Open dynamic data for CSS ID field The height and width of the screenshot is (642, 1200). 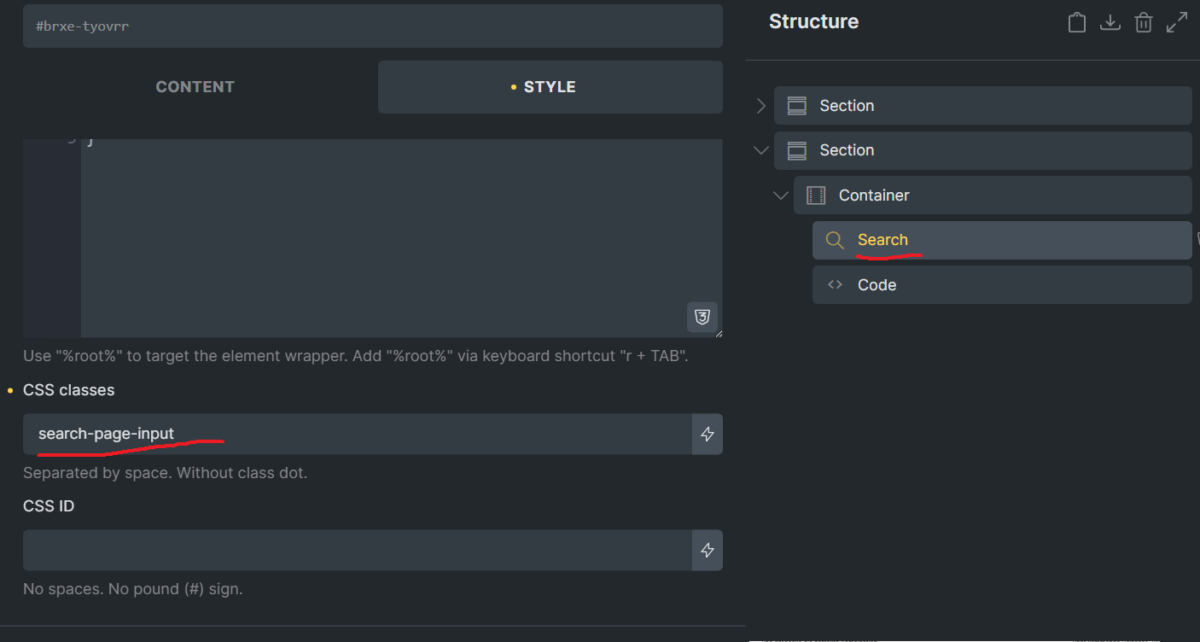(x=707, y=550)
